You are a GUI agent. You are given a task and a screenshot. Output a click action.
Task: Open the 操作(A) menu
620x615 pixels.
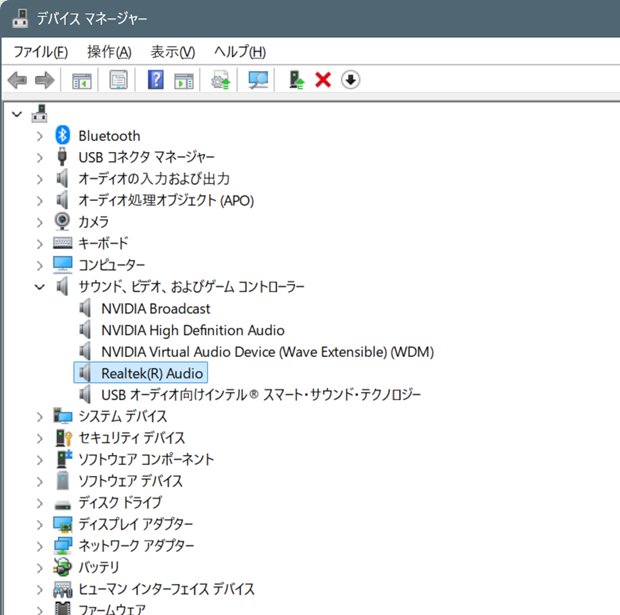coord(109,52)
